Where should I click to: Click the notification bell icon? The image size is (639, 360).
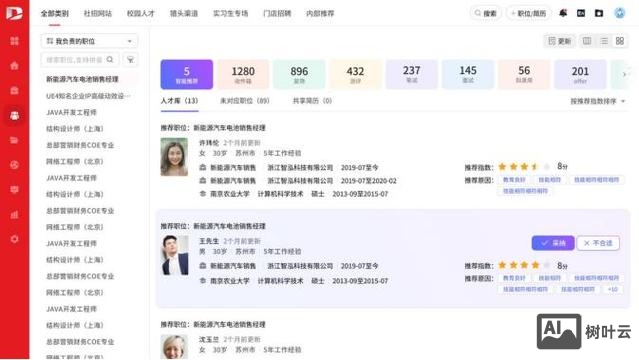(x=563, y=13)
